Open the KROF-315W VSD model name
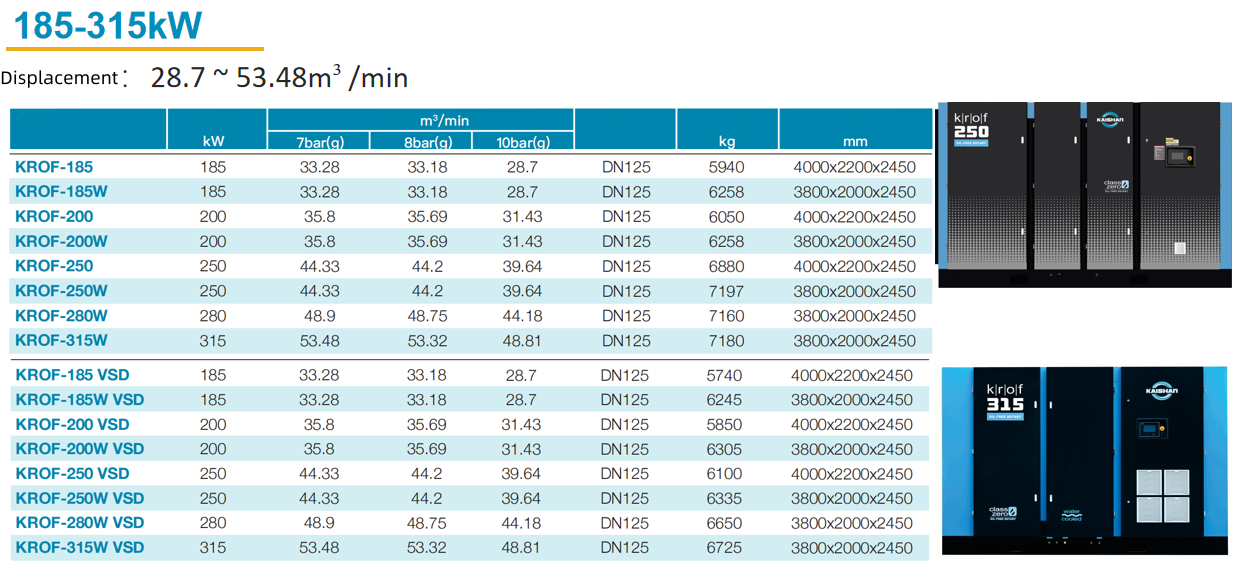Image resolution: width=1235 pixels, height=569 pixels. point(80,547)
